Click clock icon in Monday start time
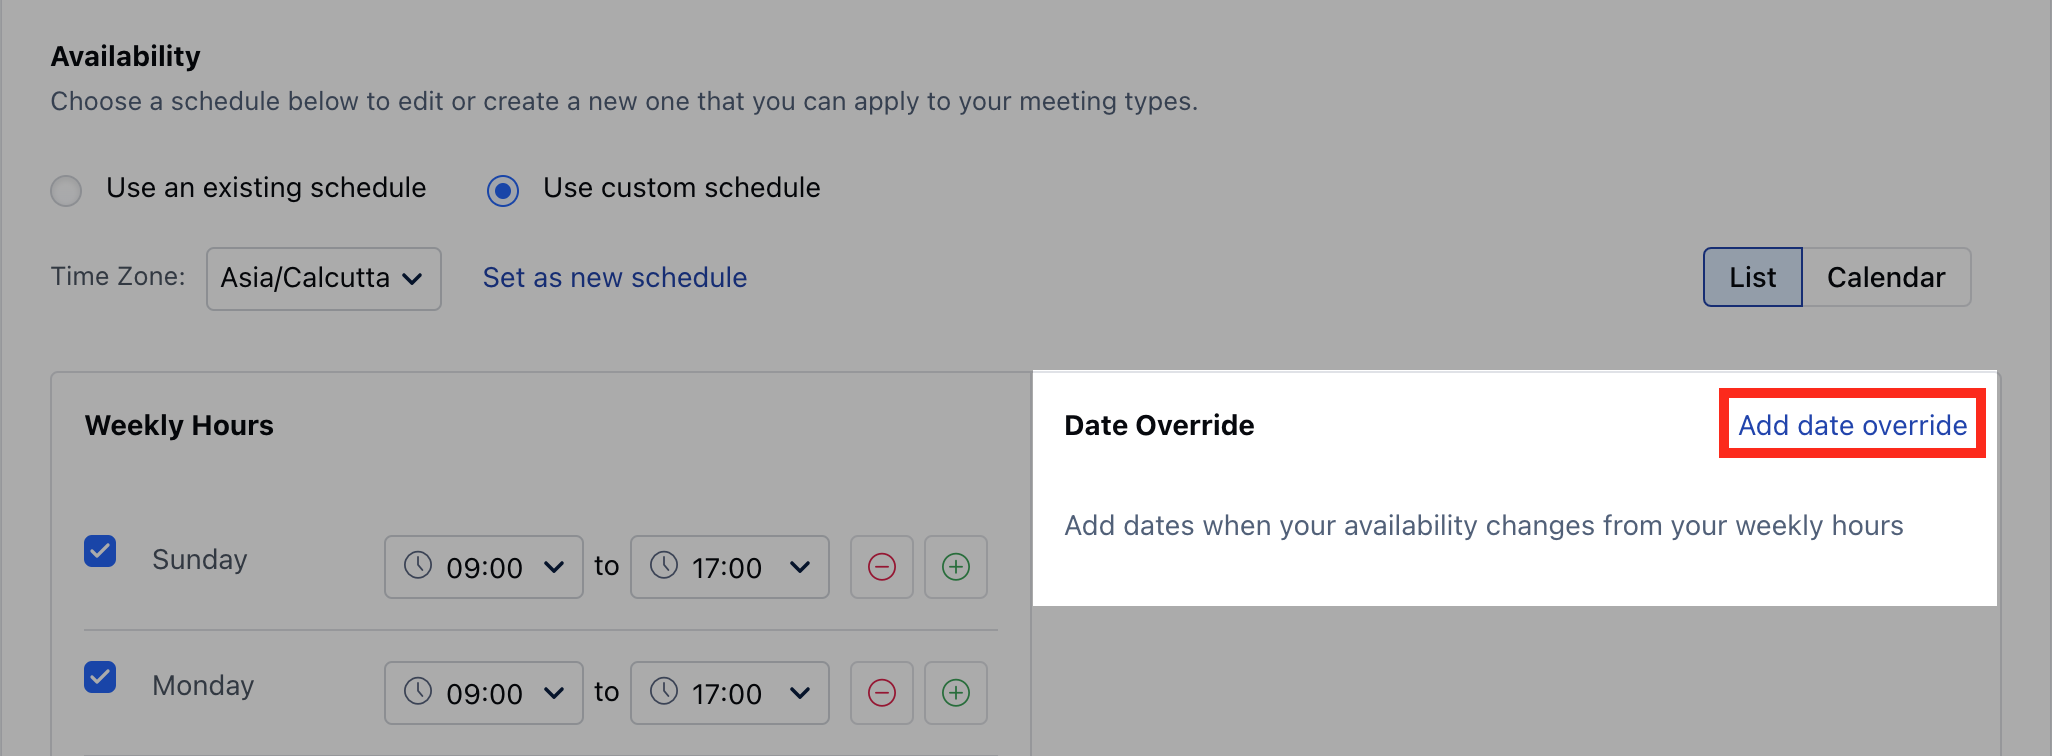 (418, 691)
